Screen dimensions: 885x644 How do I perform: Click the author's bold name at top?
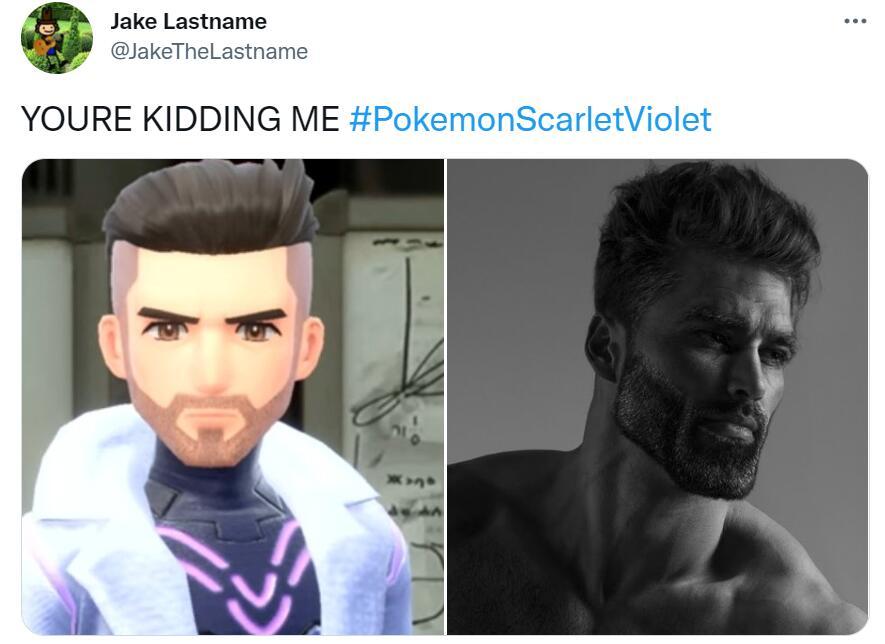click(x=188, y=21)
